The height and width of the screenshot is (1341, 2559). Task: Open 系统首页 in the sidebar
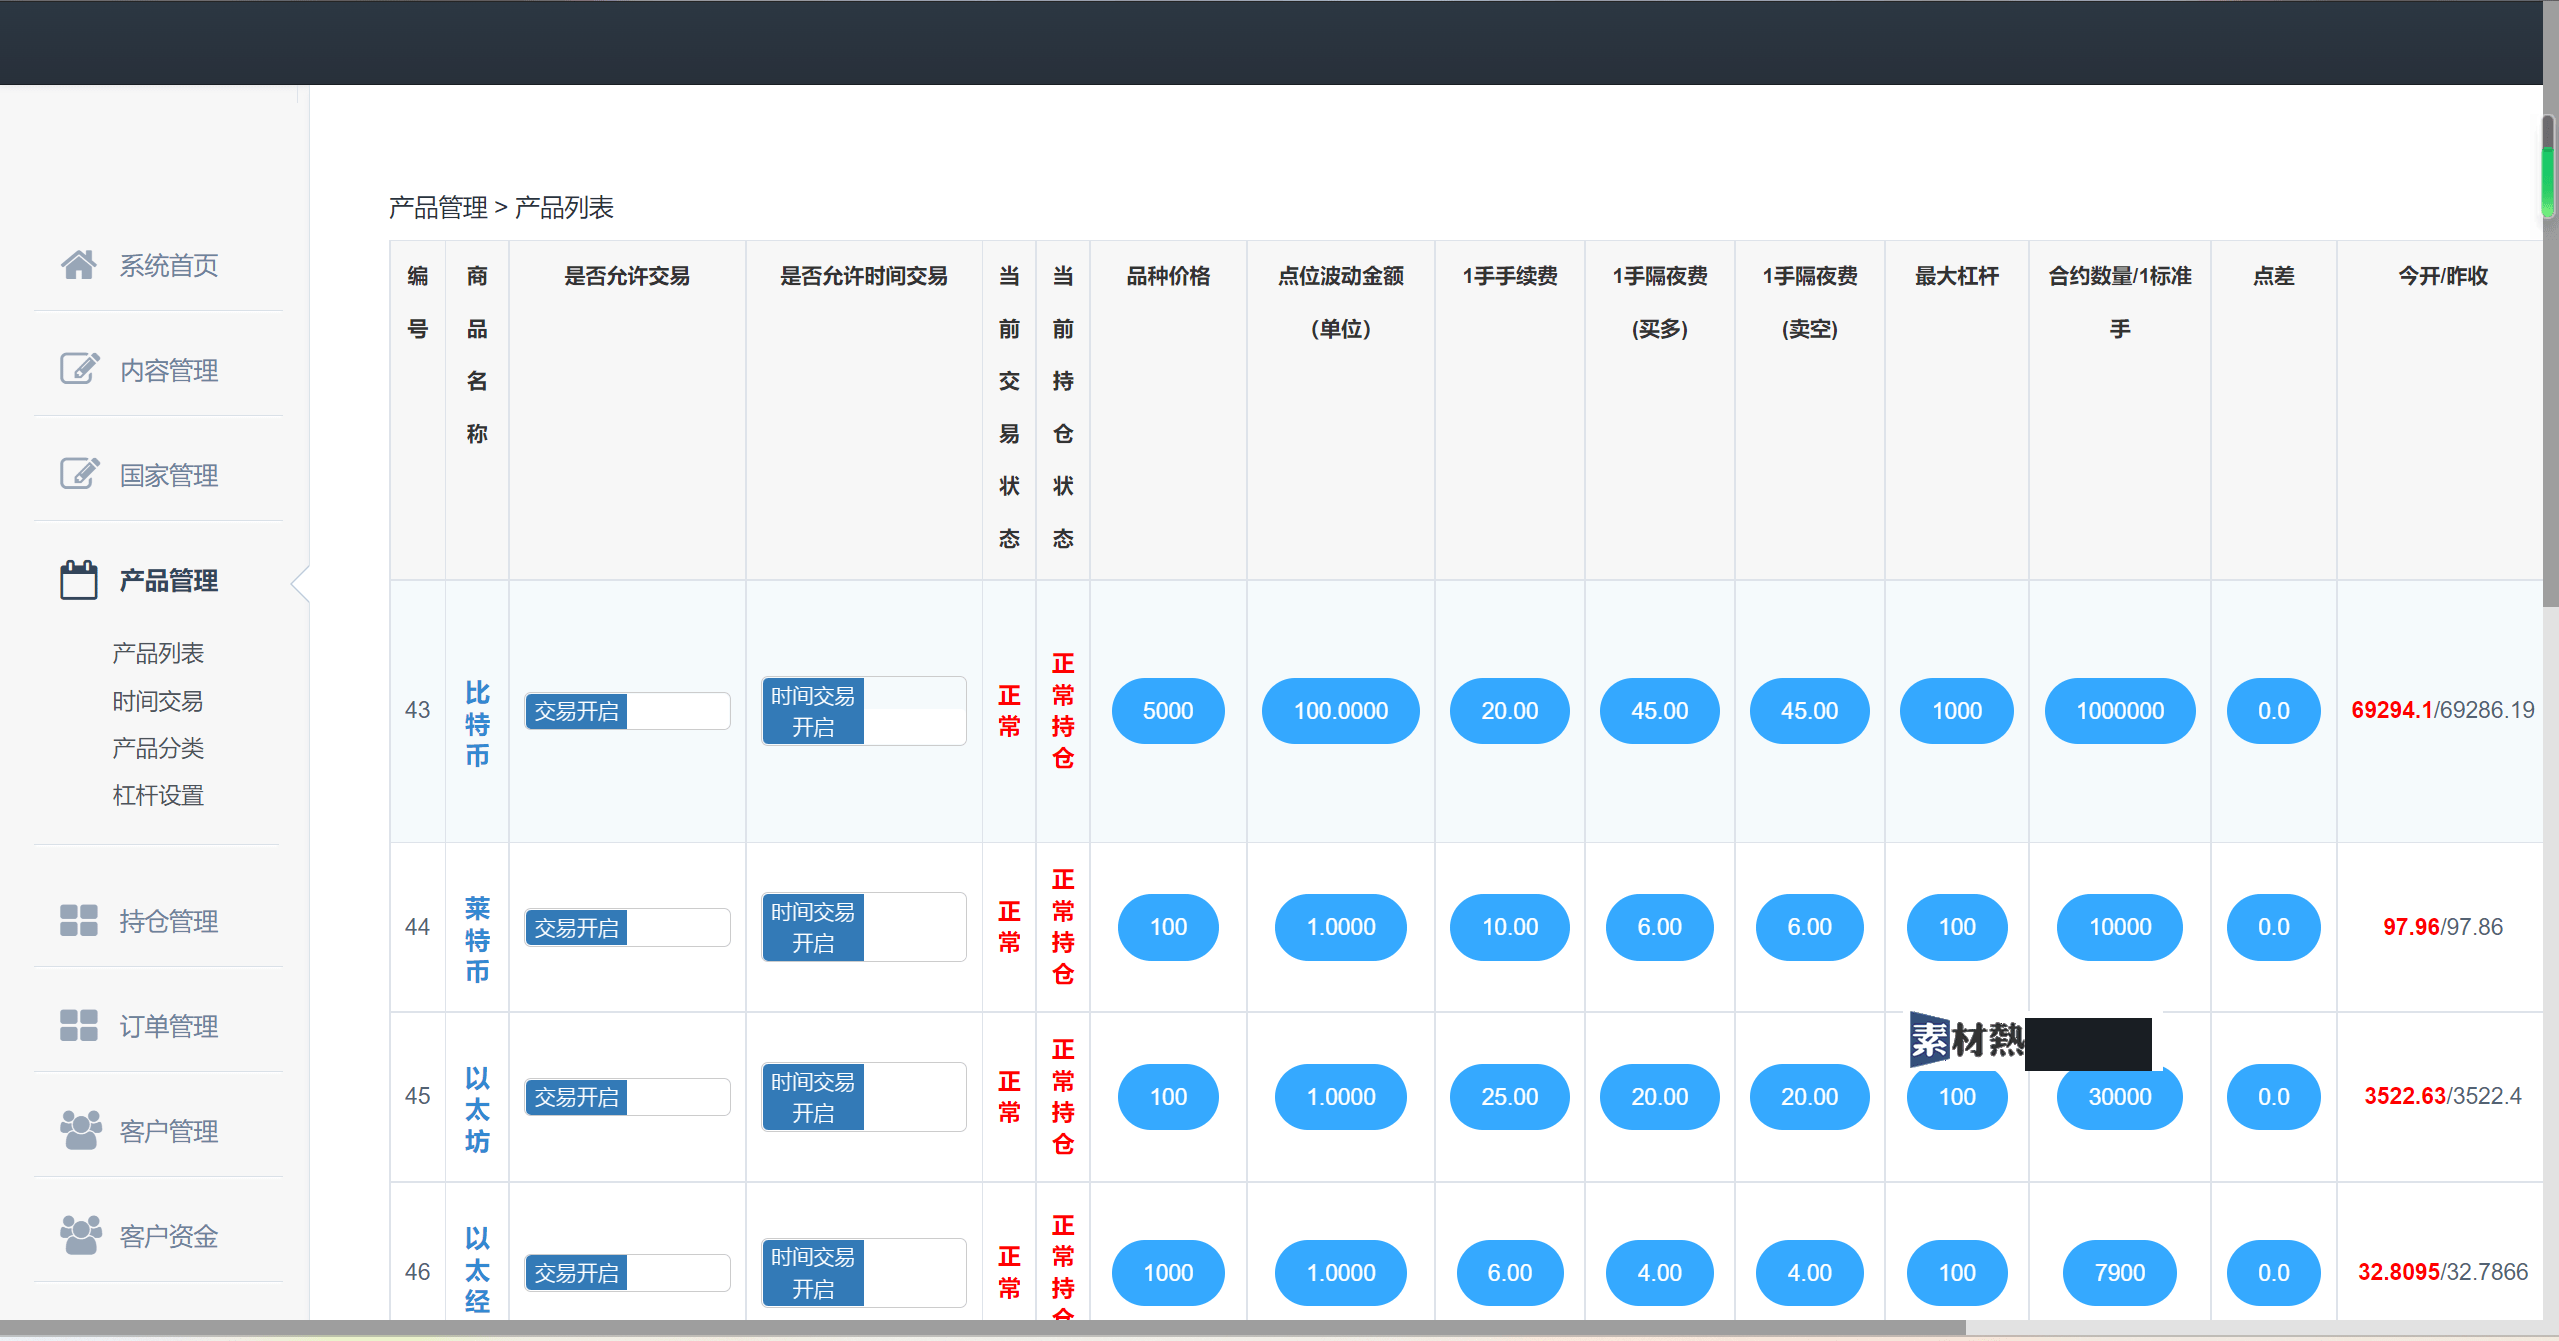tap(169, 266)
